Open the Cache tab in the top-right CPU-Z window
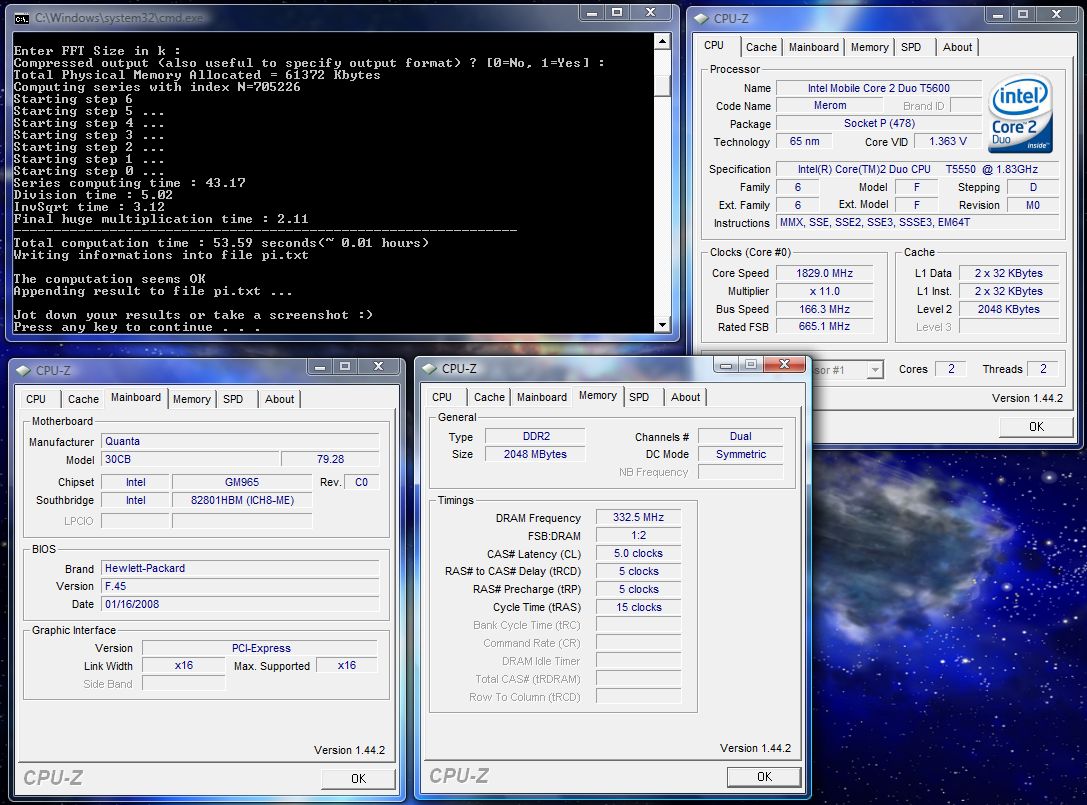 pos(761,47)
